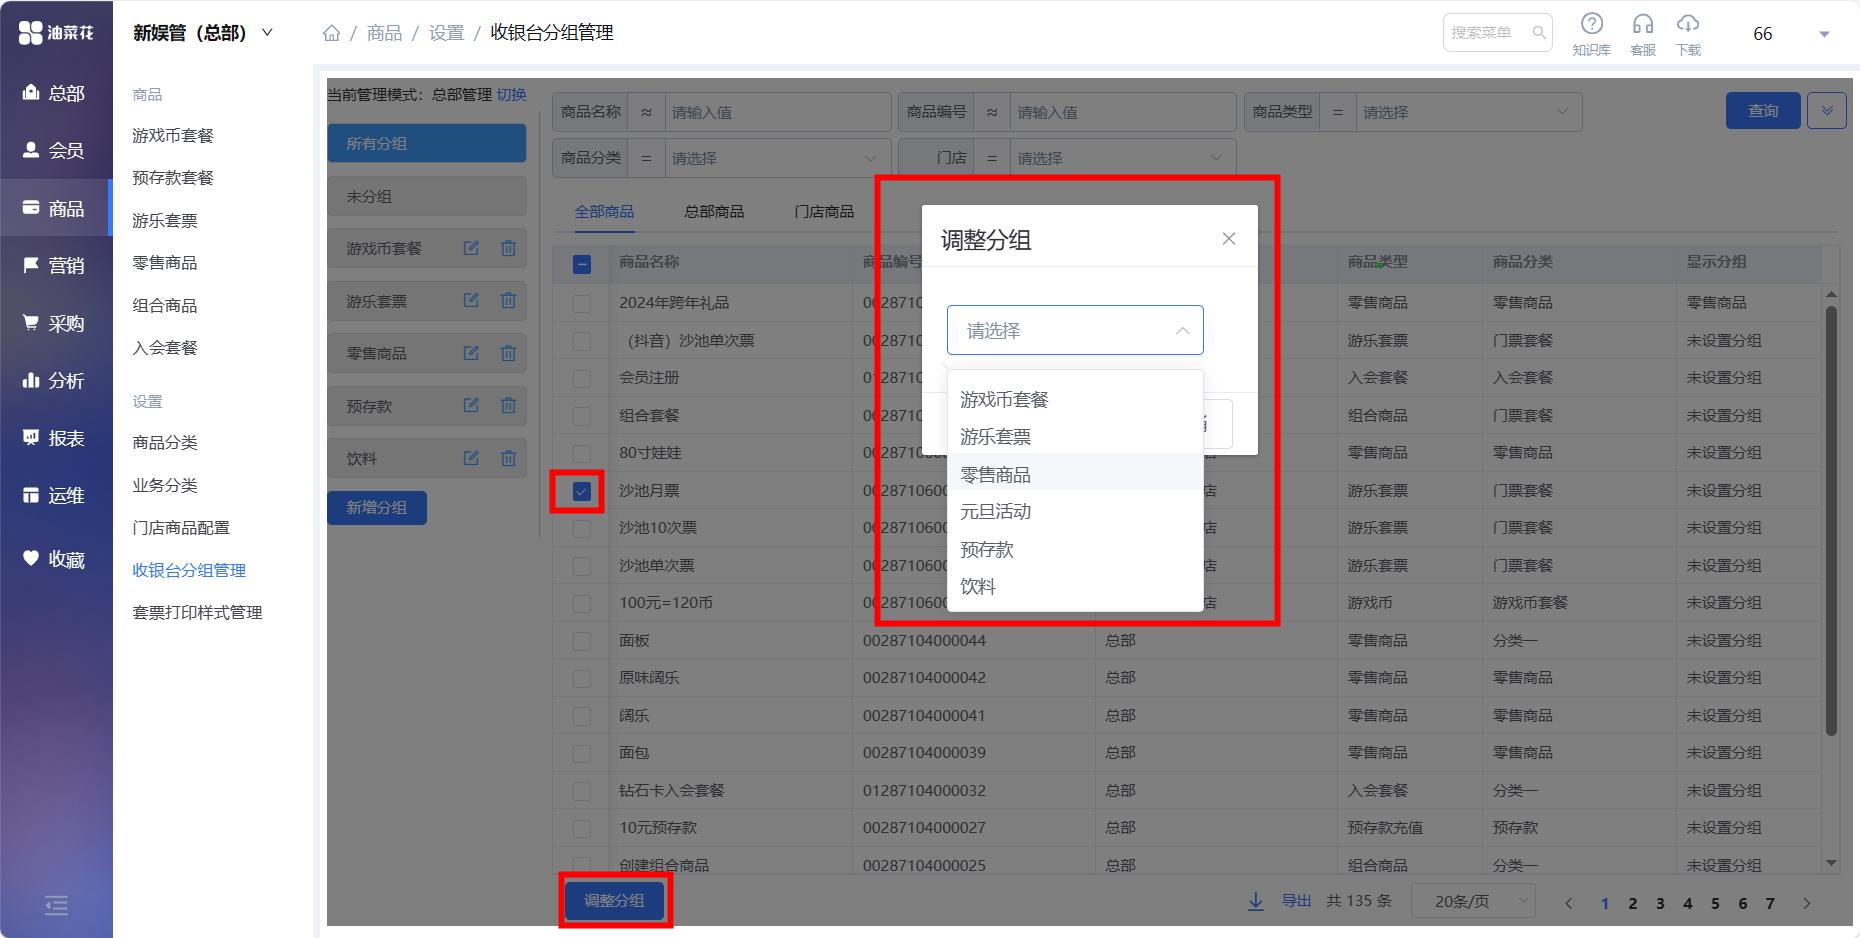This screenshot has height=938, width=1860.
Task: Open 分析 in the main sidebar
Action: click(x=55, y=381)
